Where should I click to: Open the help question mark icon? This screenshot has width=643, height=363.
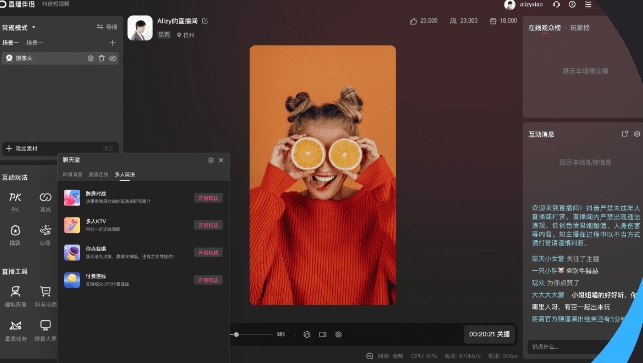[572, 5]
